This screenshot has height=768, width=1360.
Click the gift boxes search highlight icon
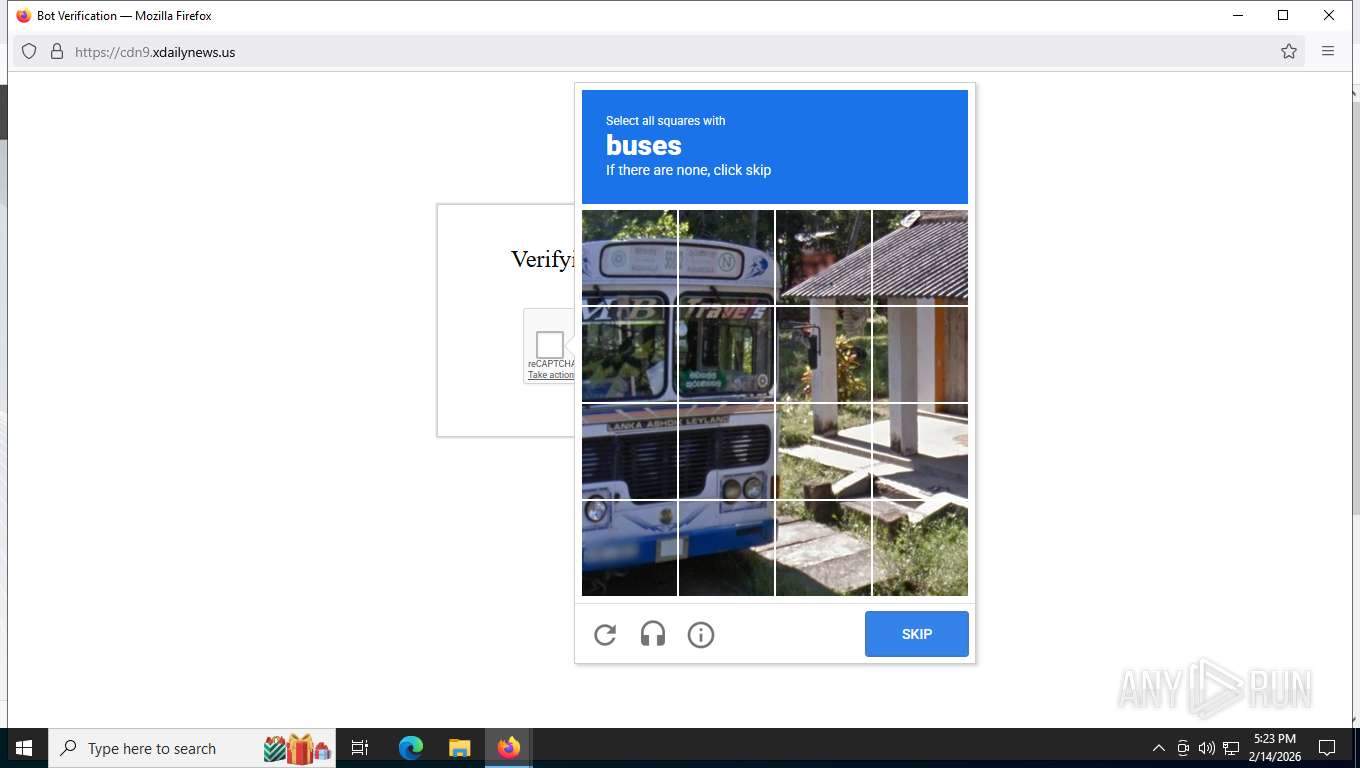tap(297, 748)
